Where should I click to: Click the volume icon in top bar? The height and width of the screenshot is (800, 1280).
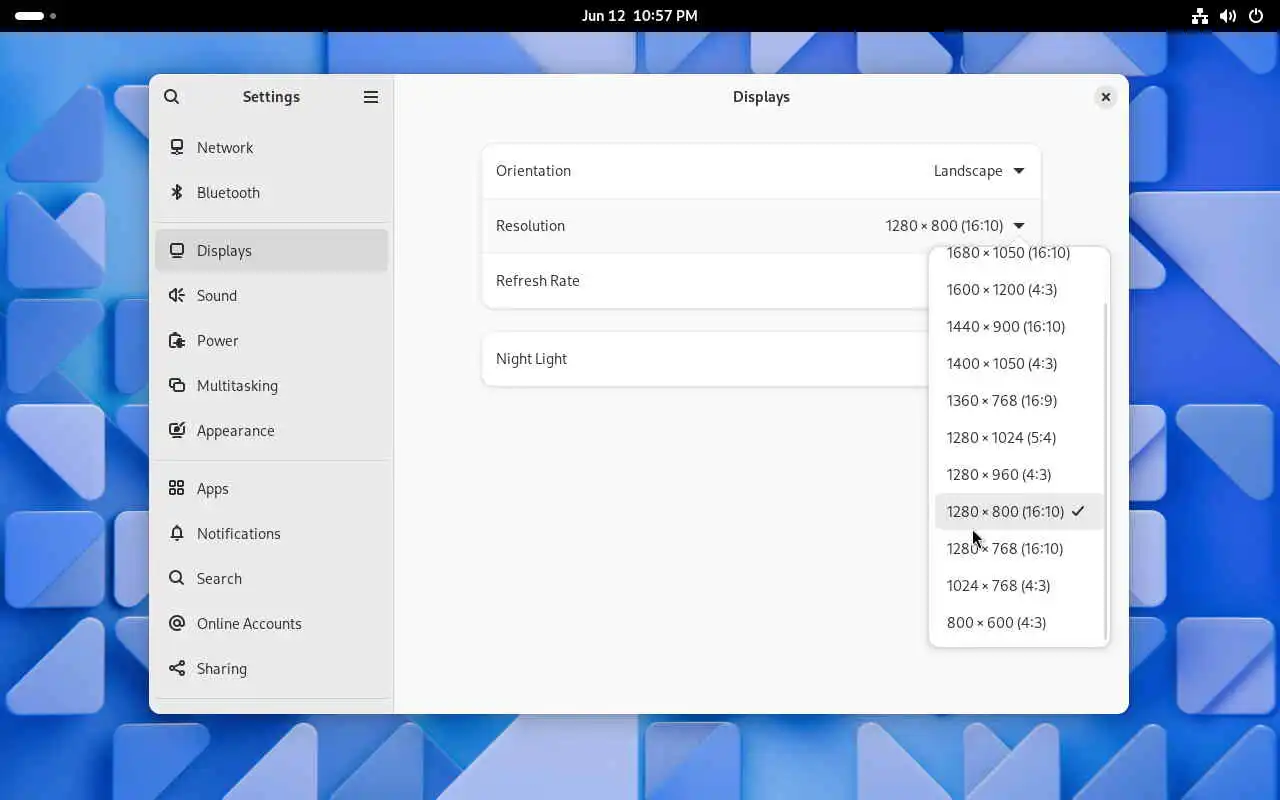point(1228,16)
